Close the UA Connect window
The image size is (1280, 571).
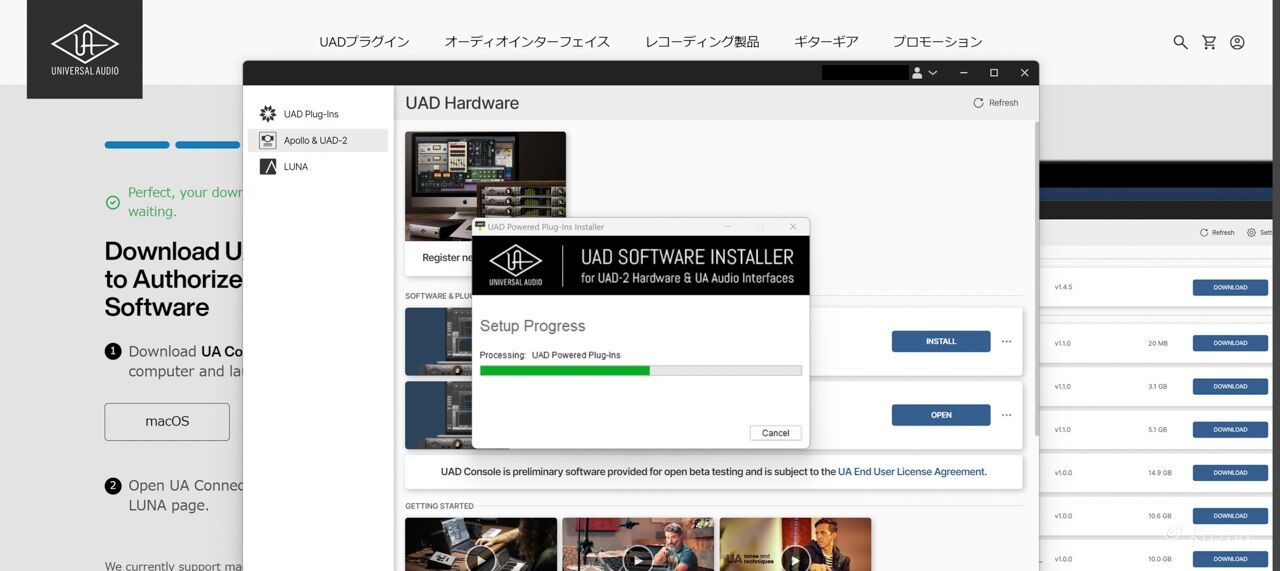coord(1024,73)
